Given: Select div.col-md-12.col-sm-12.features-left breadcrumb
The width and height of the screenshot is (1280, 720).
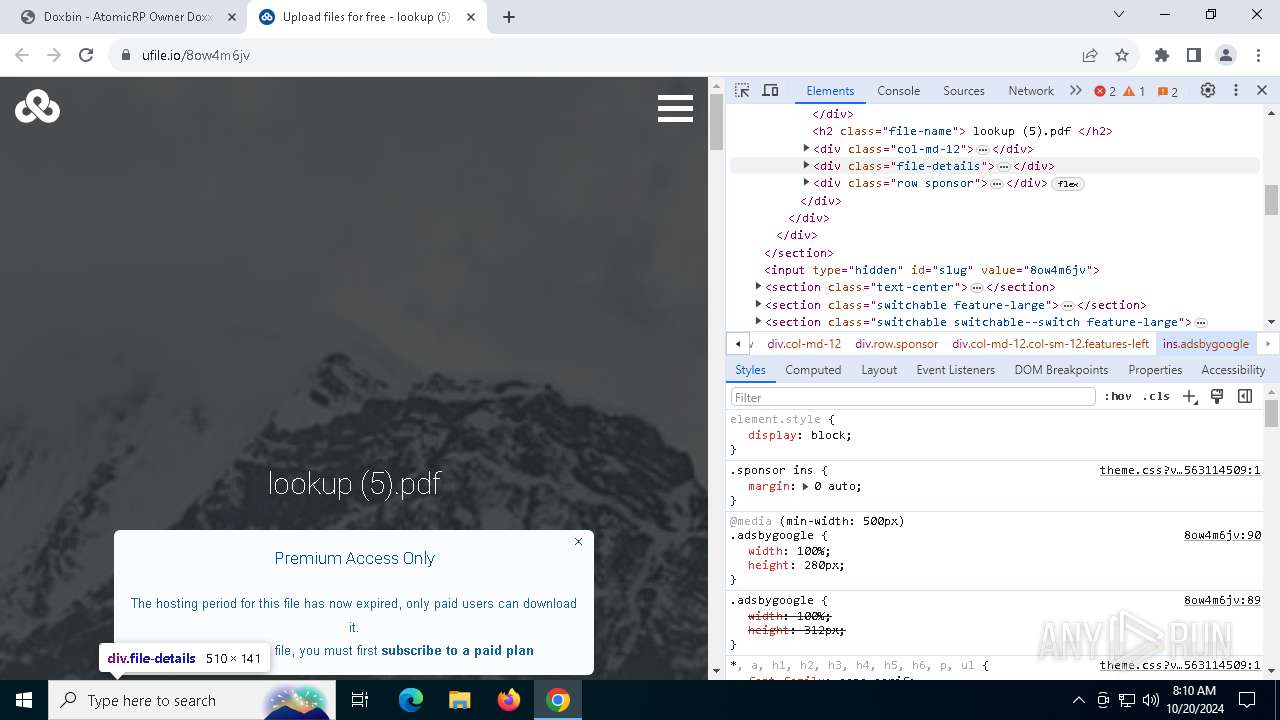Looking at the screenshot, I should point(1050,344).
